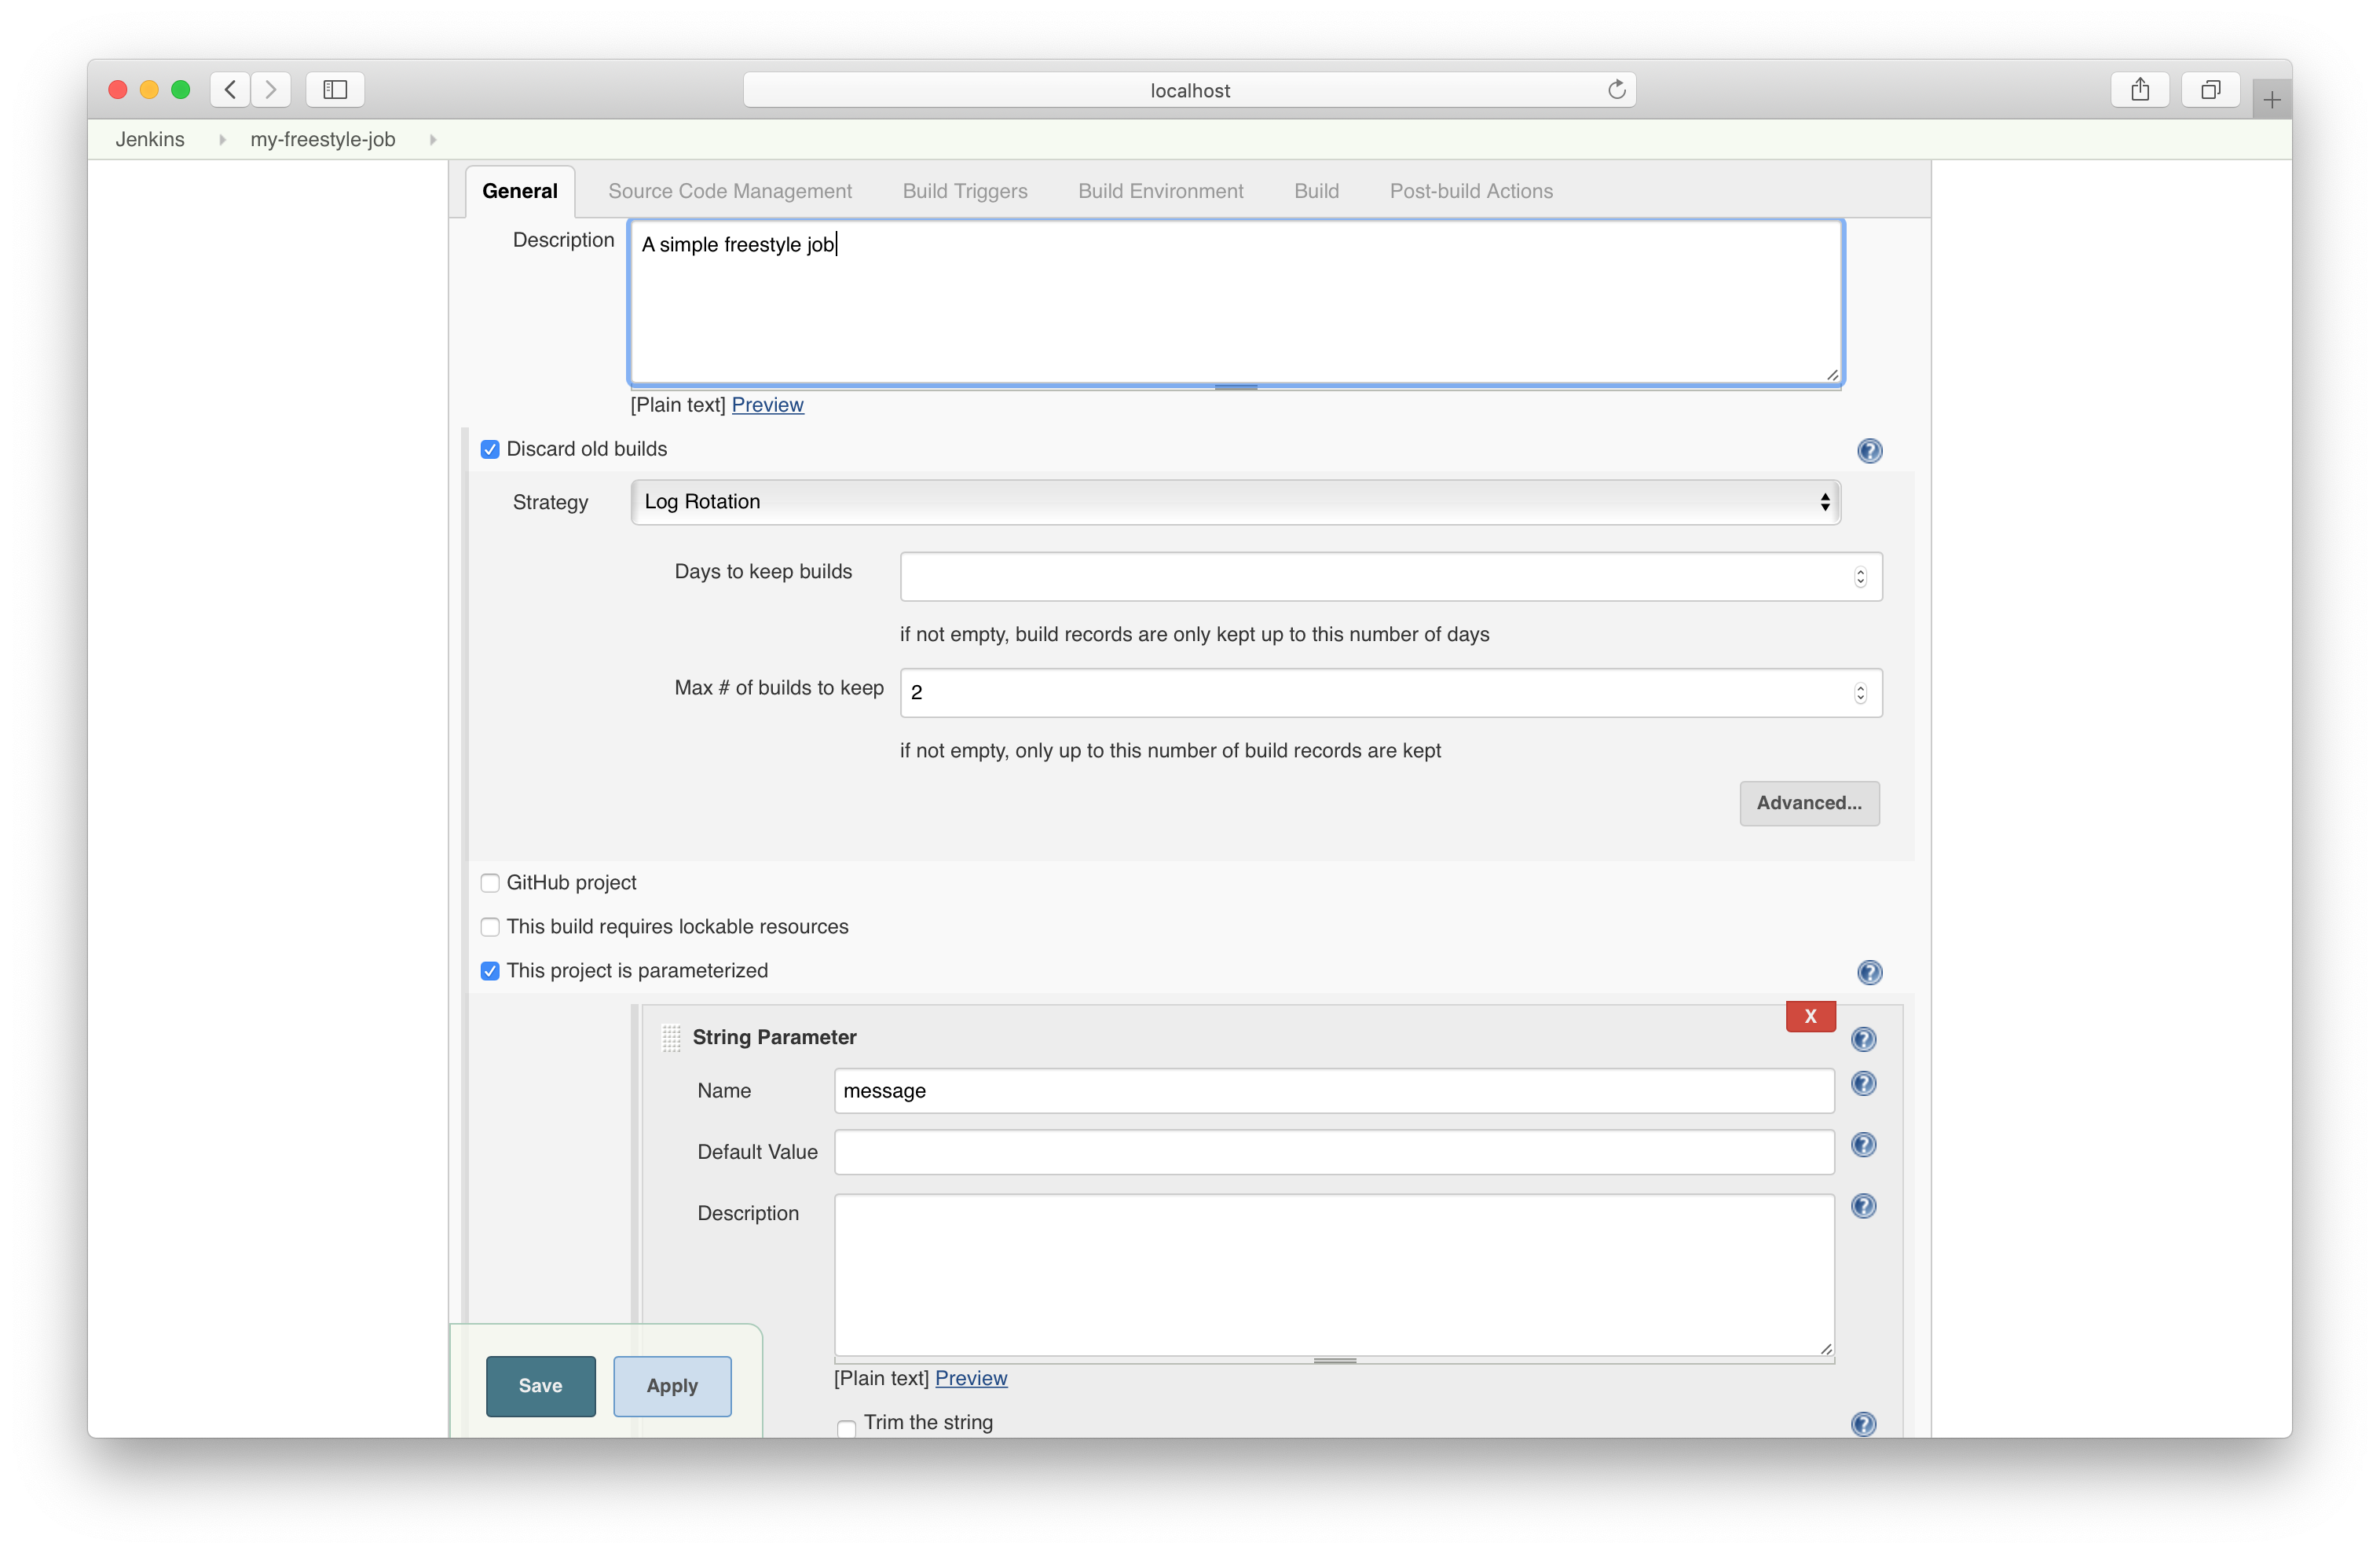Open help for This project is parameterized
The height and width of the screenshot is (1554, 2380).
click(1869, 972)
